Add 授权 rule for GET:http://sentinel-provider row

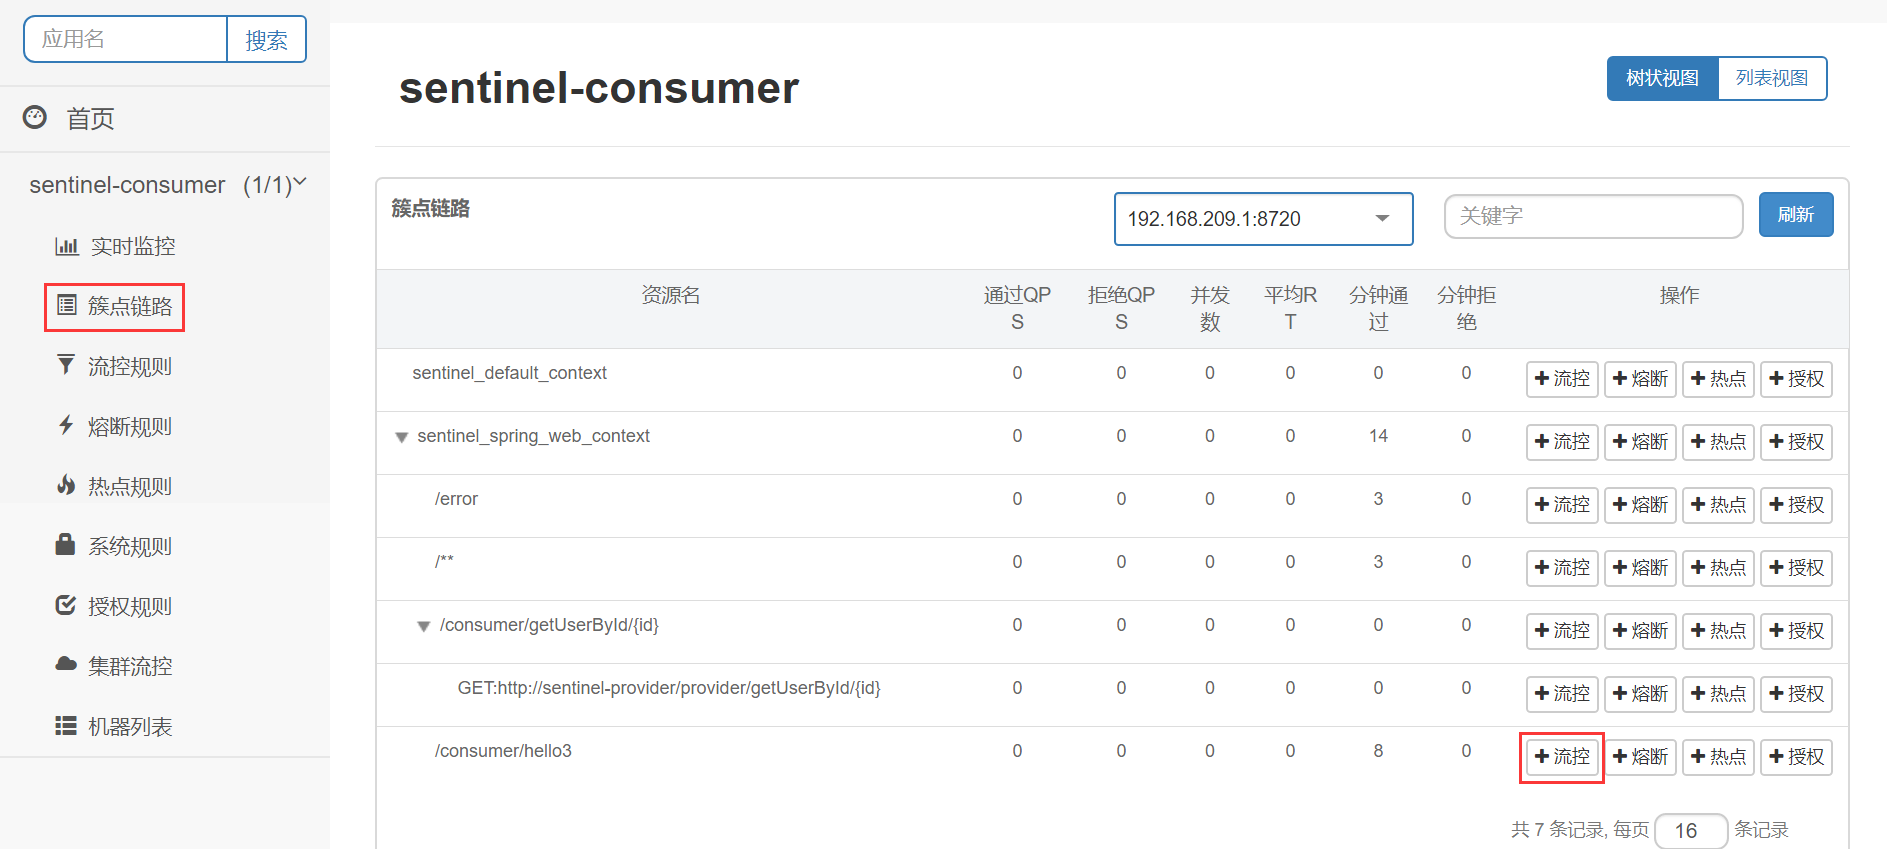1796,694
